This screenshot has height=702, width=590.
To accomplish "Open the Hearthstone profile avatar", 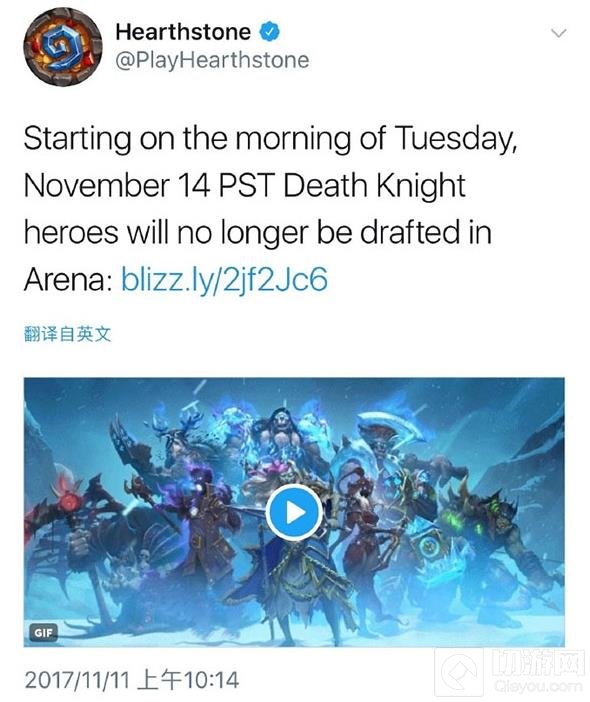I will (63, 47).
